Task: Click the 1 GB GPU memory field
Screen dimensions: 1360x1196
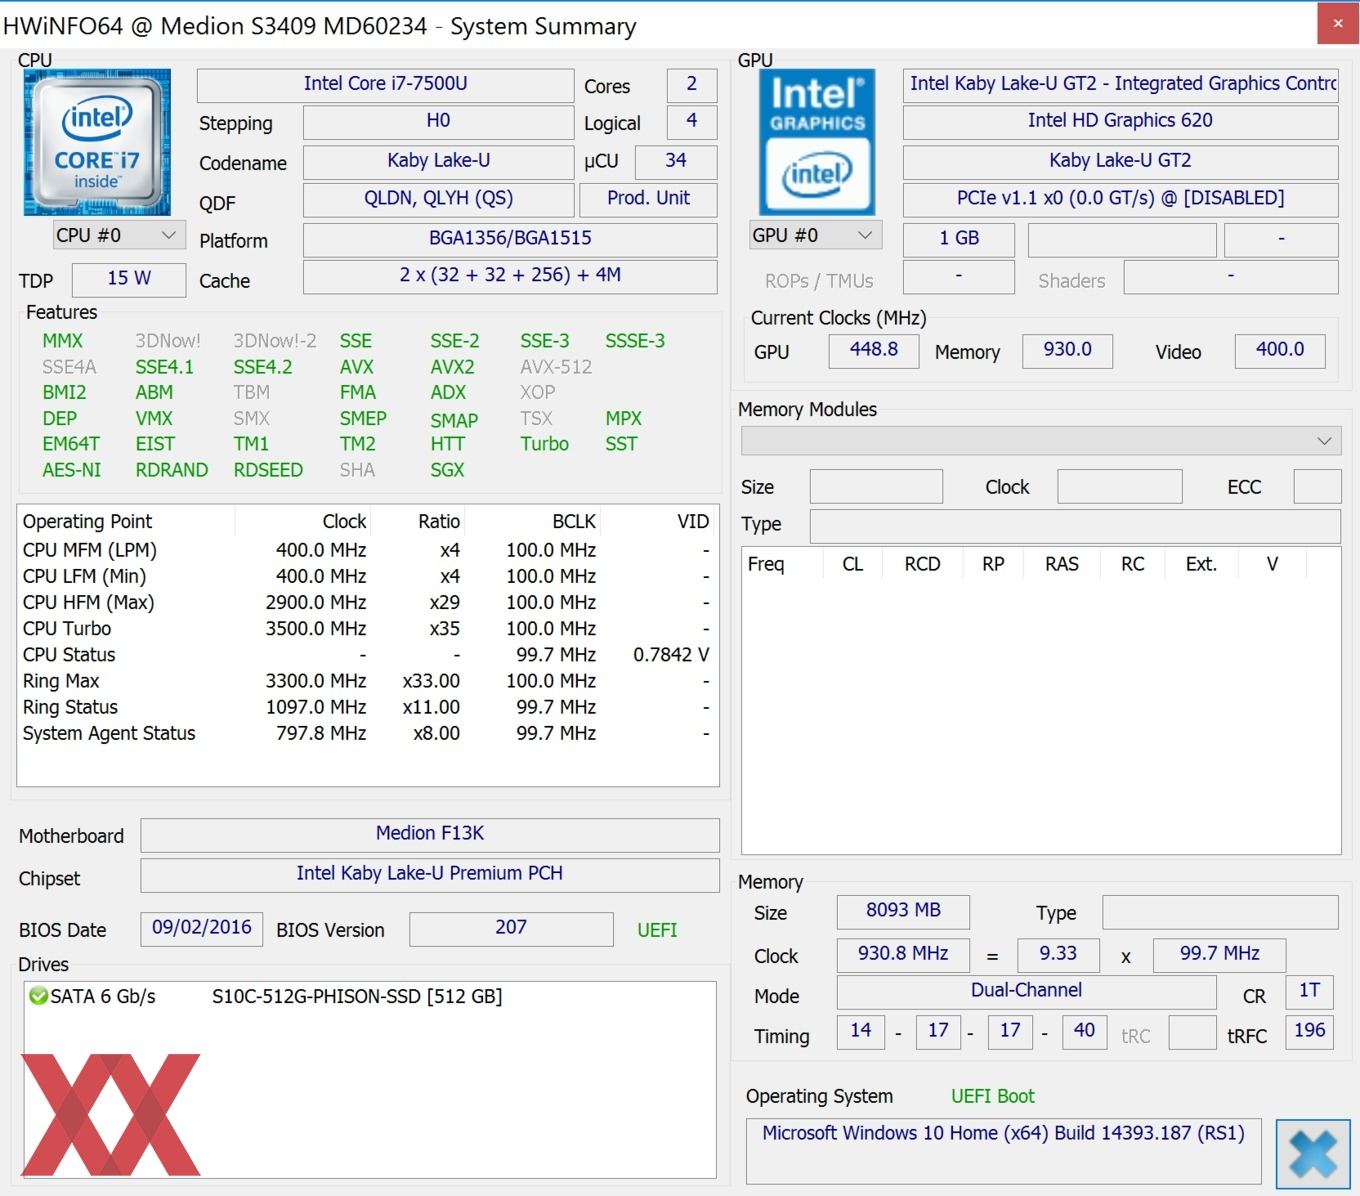Action: click(959, 239)
